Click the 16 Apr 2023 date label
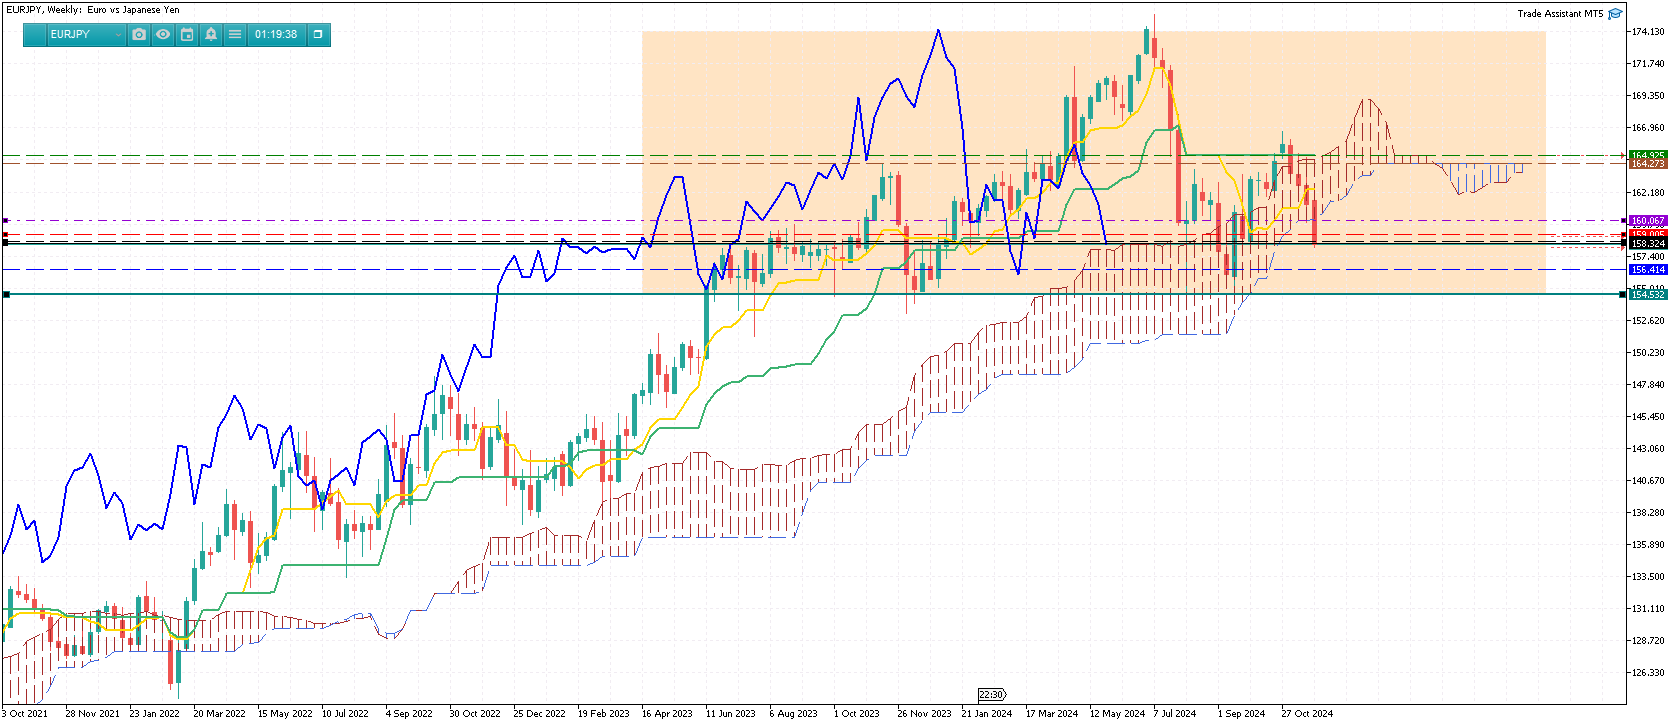Screen dimensions: 1679x725 [667, 714]
